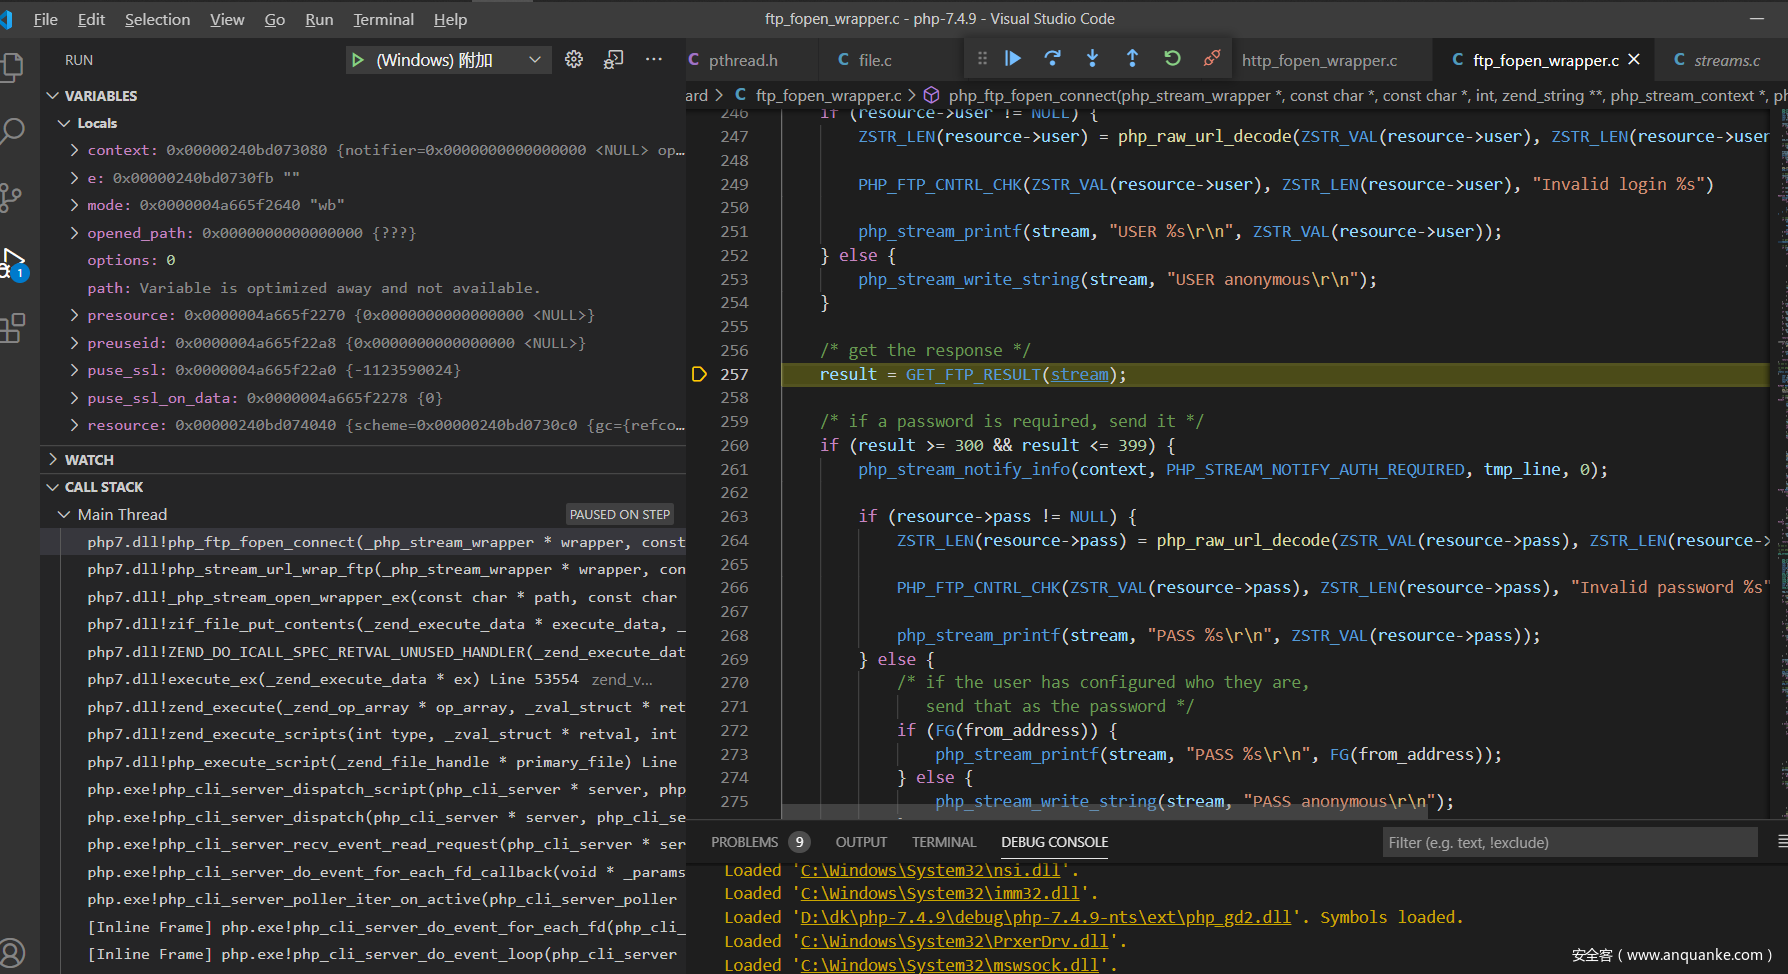Switch to the OUTPUT panel tab
The height and width of the screenshot is (974, 1788).
[861, 842]
